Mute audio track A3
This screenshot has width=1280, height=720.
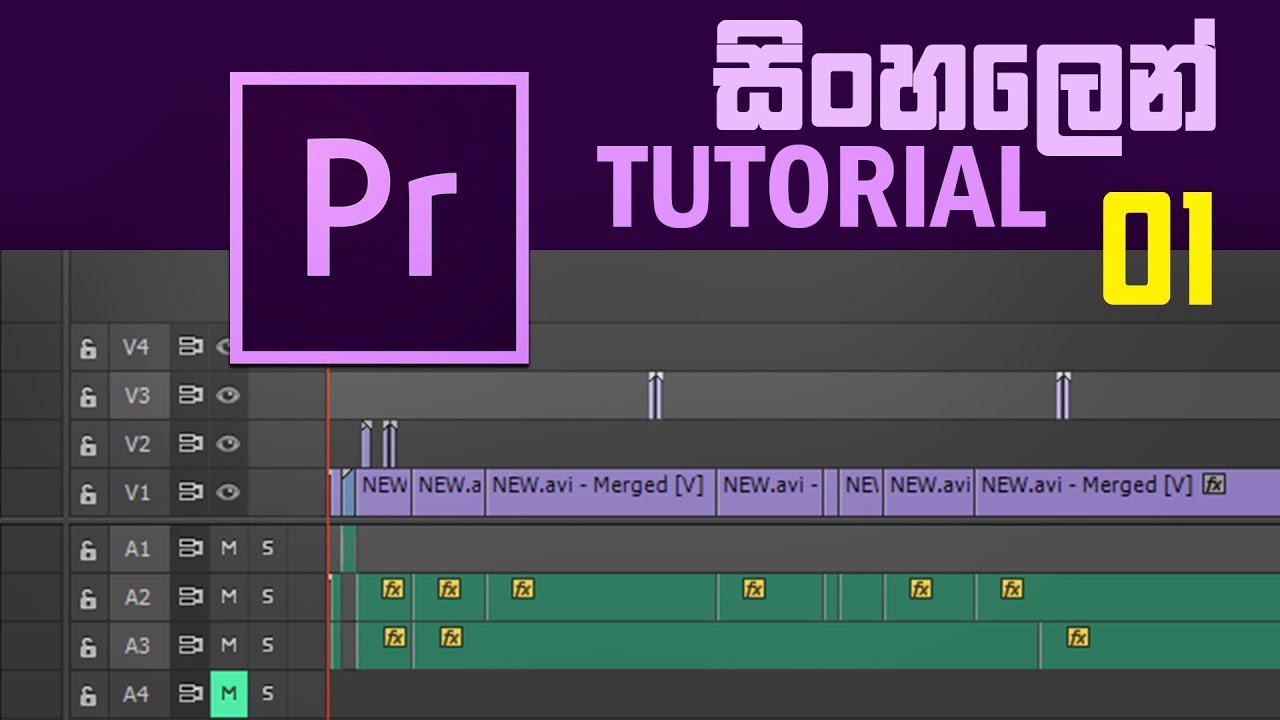(x=229, y=645)
